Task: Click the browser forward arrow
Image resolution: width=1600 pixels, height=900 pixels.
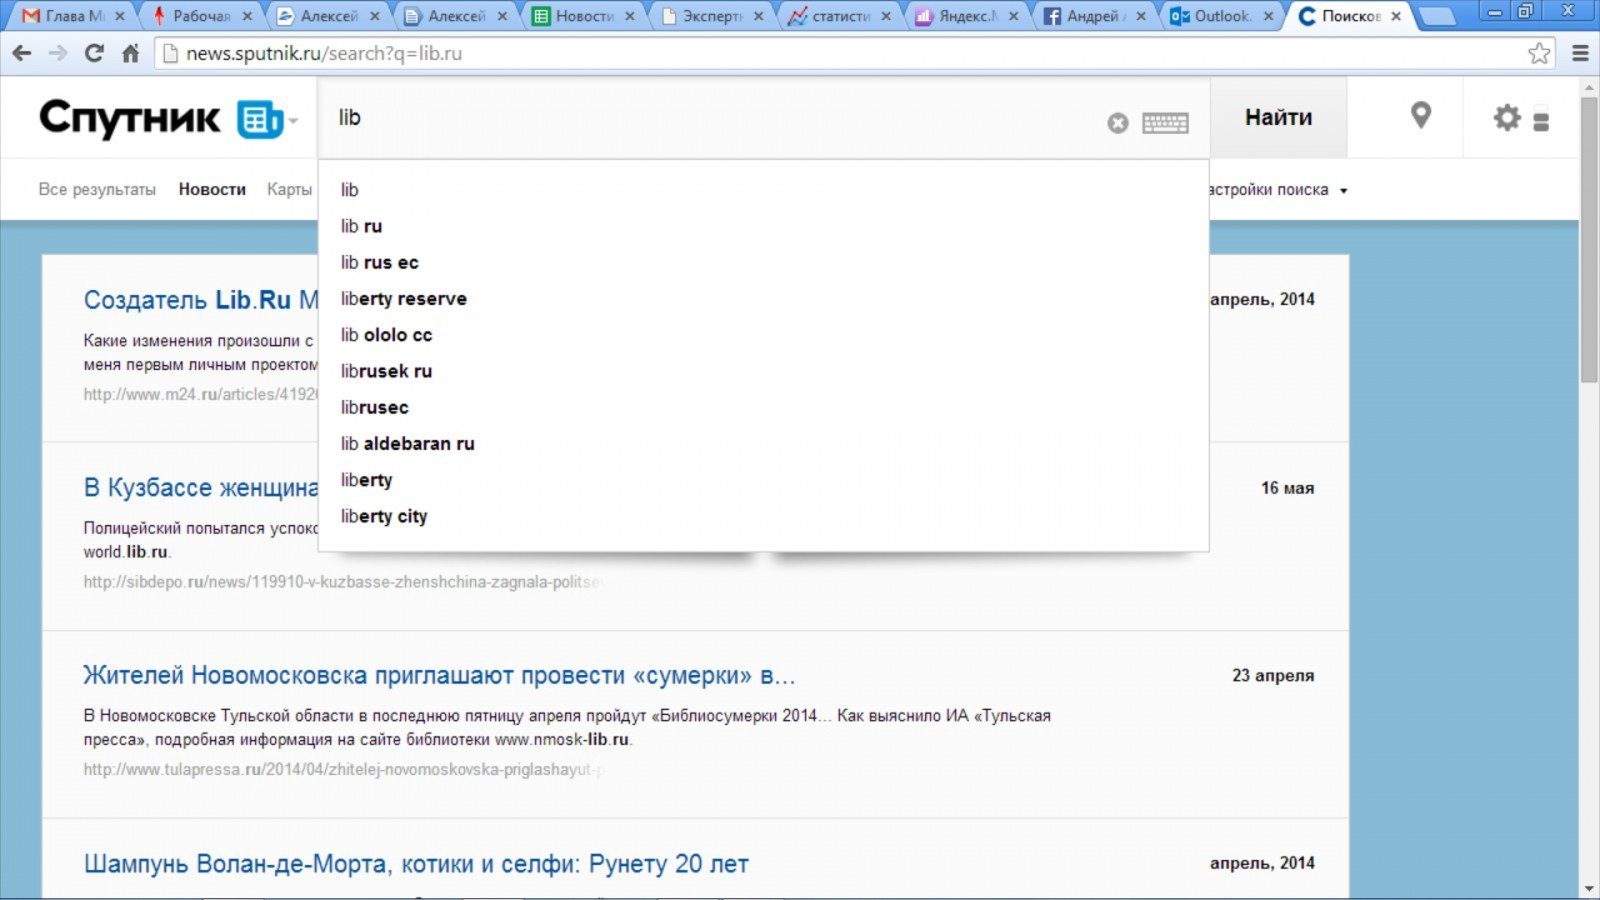Action: point(58,54)
